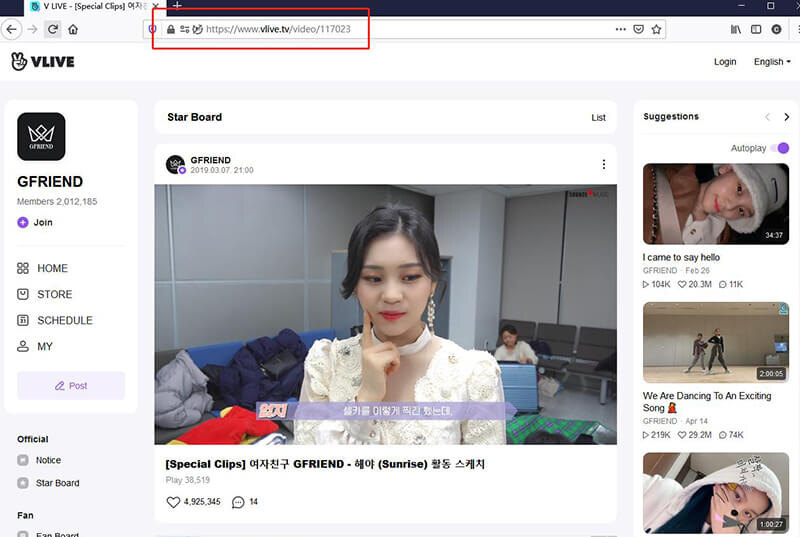
Task: Open a new browser tab
Action: click(x=177, y=6)
